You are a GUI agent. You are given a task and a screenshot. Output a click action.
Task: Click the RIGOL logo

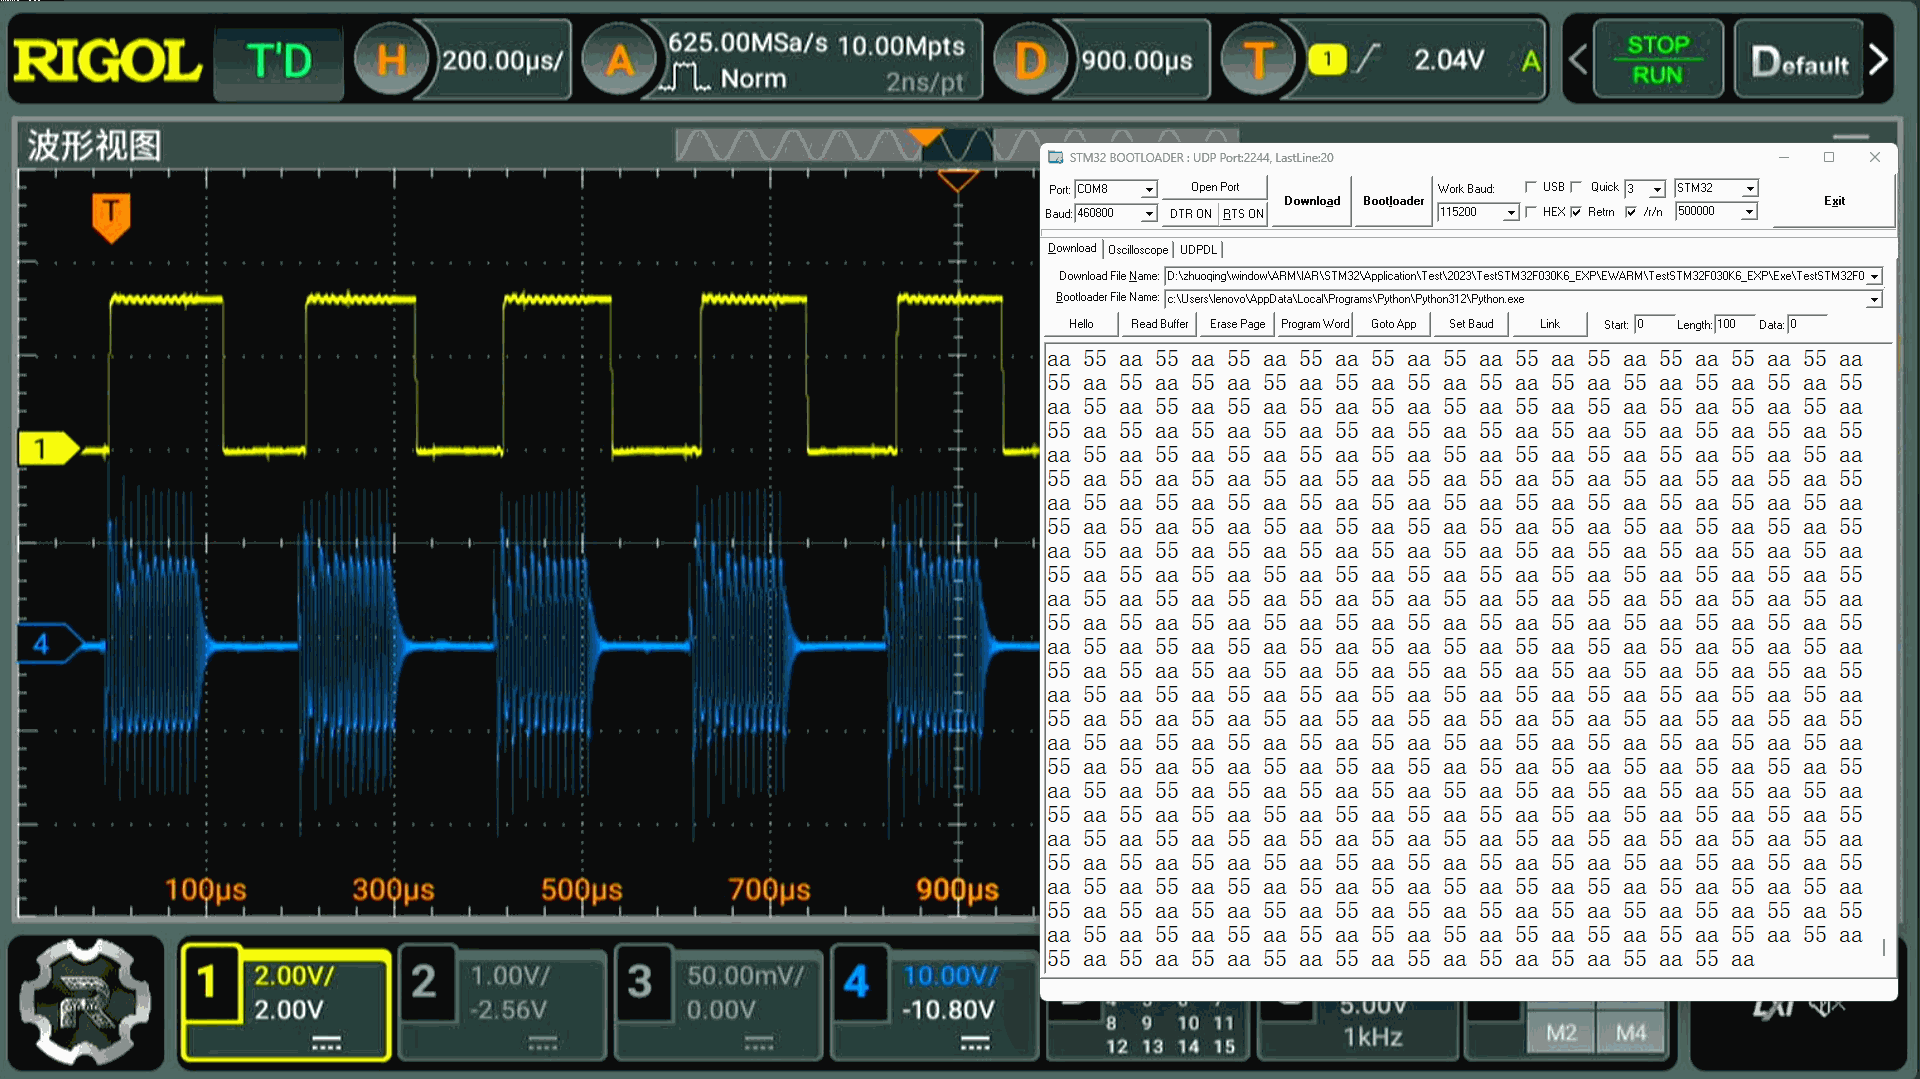107,61
